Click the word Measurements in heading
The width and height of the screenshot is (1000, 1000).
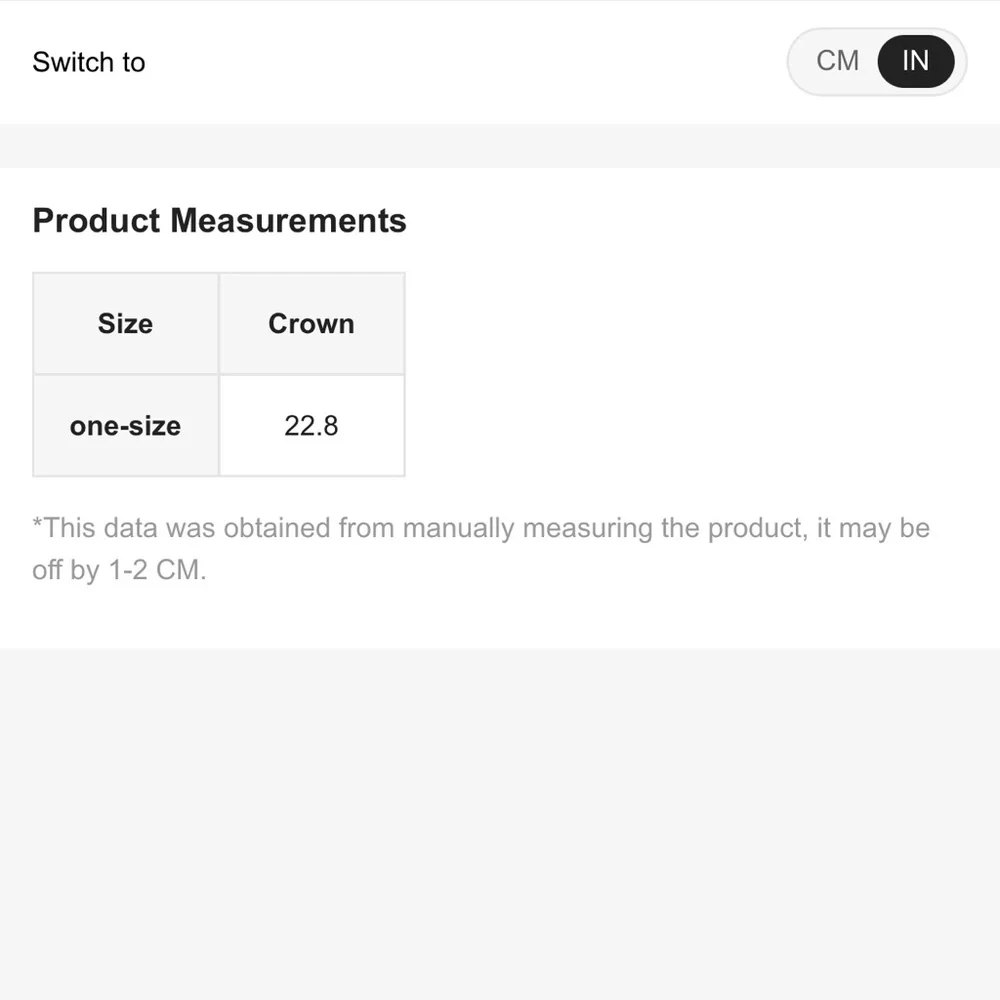[288, 221]
